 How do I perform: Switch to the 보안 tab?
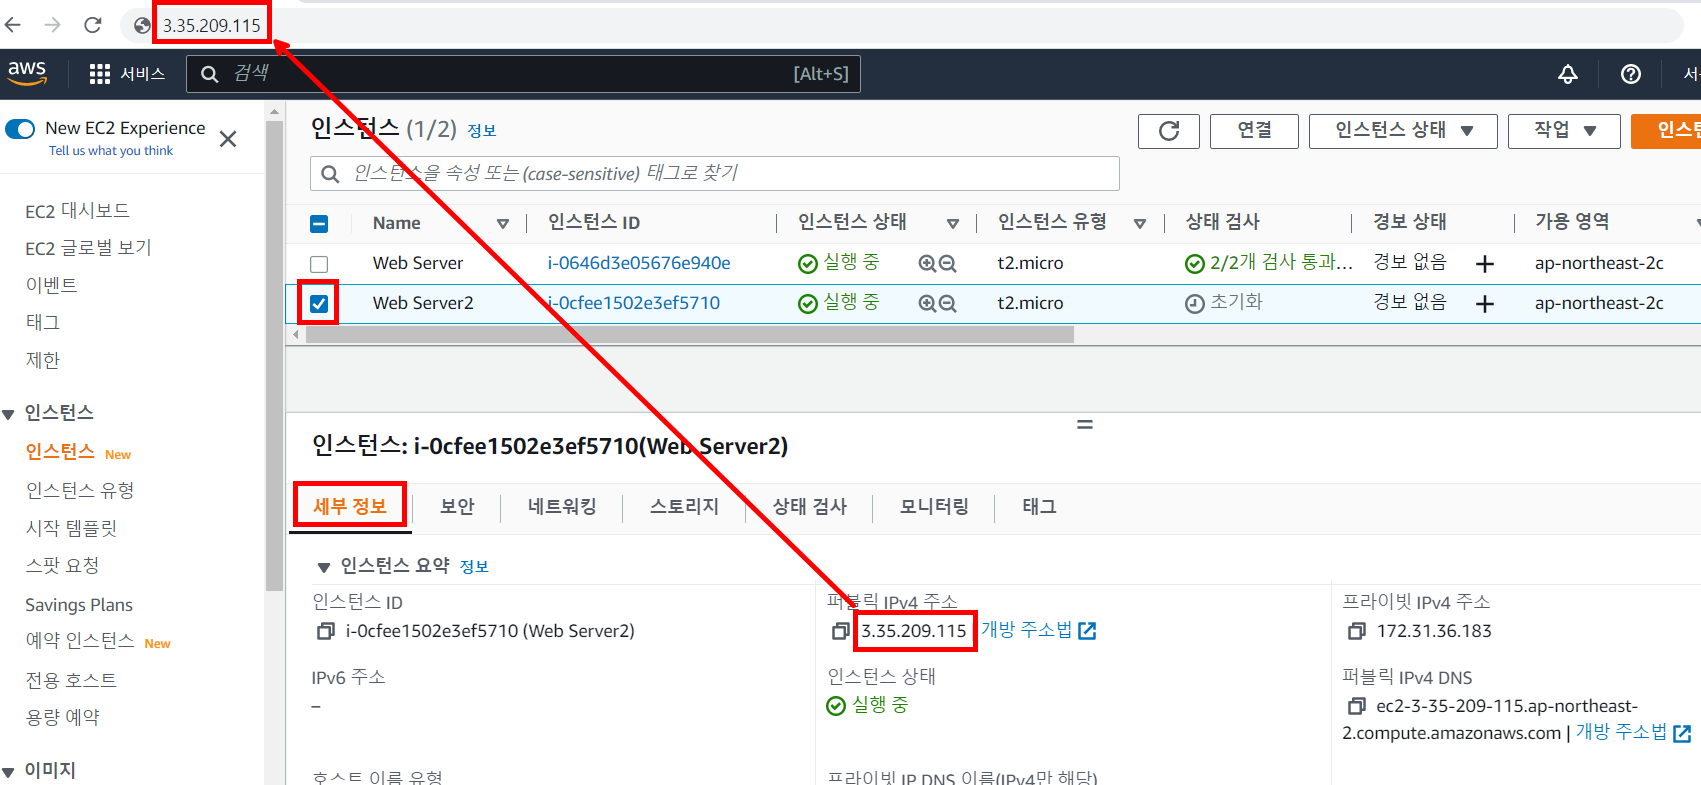pos(457,507)
